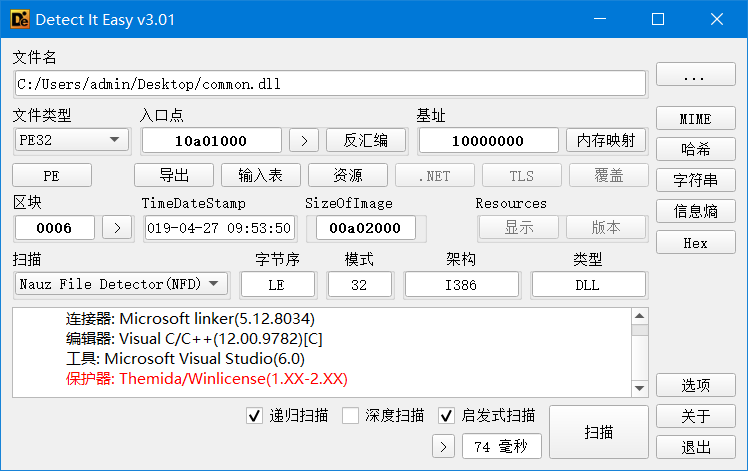
Task: Close the Detect It Easy window
Action: 717,19
